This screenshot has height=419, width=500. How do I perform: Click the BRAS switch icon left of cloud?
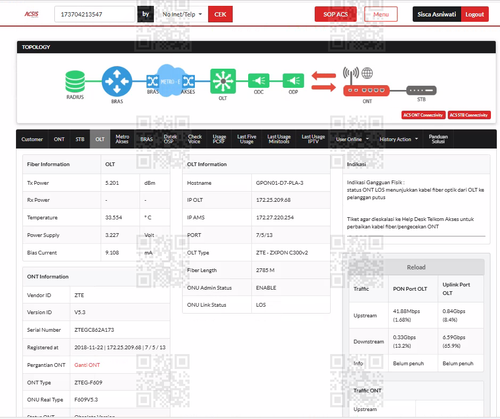pyautogui.click(x=152, y=81)
